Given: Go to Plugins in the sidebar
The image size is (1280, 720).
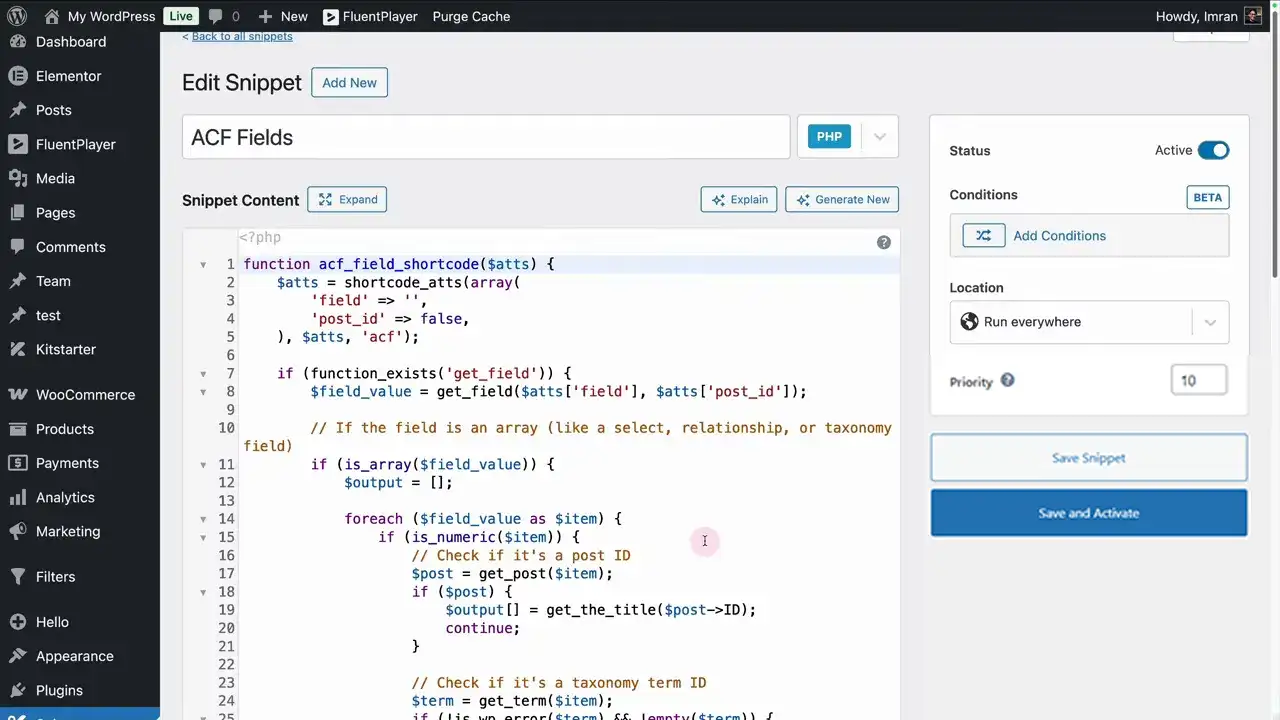Looking at the screenshot, I should (59, 690).
